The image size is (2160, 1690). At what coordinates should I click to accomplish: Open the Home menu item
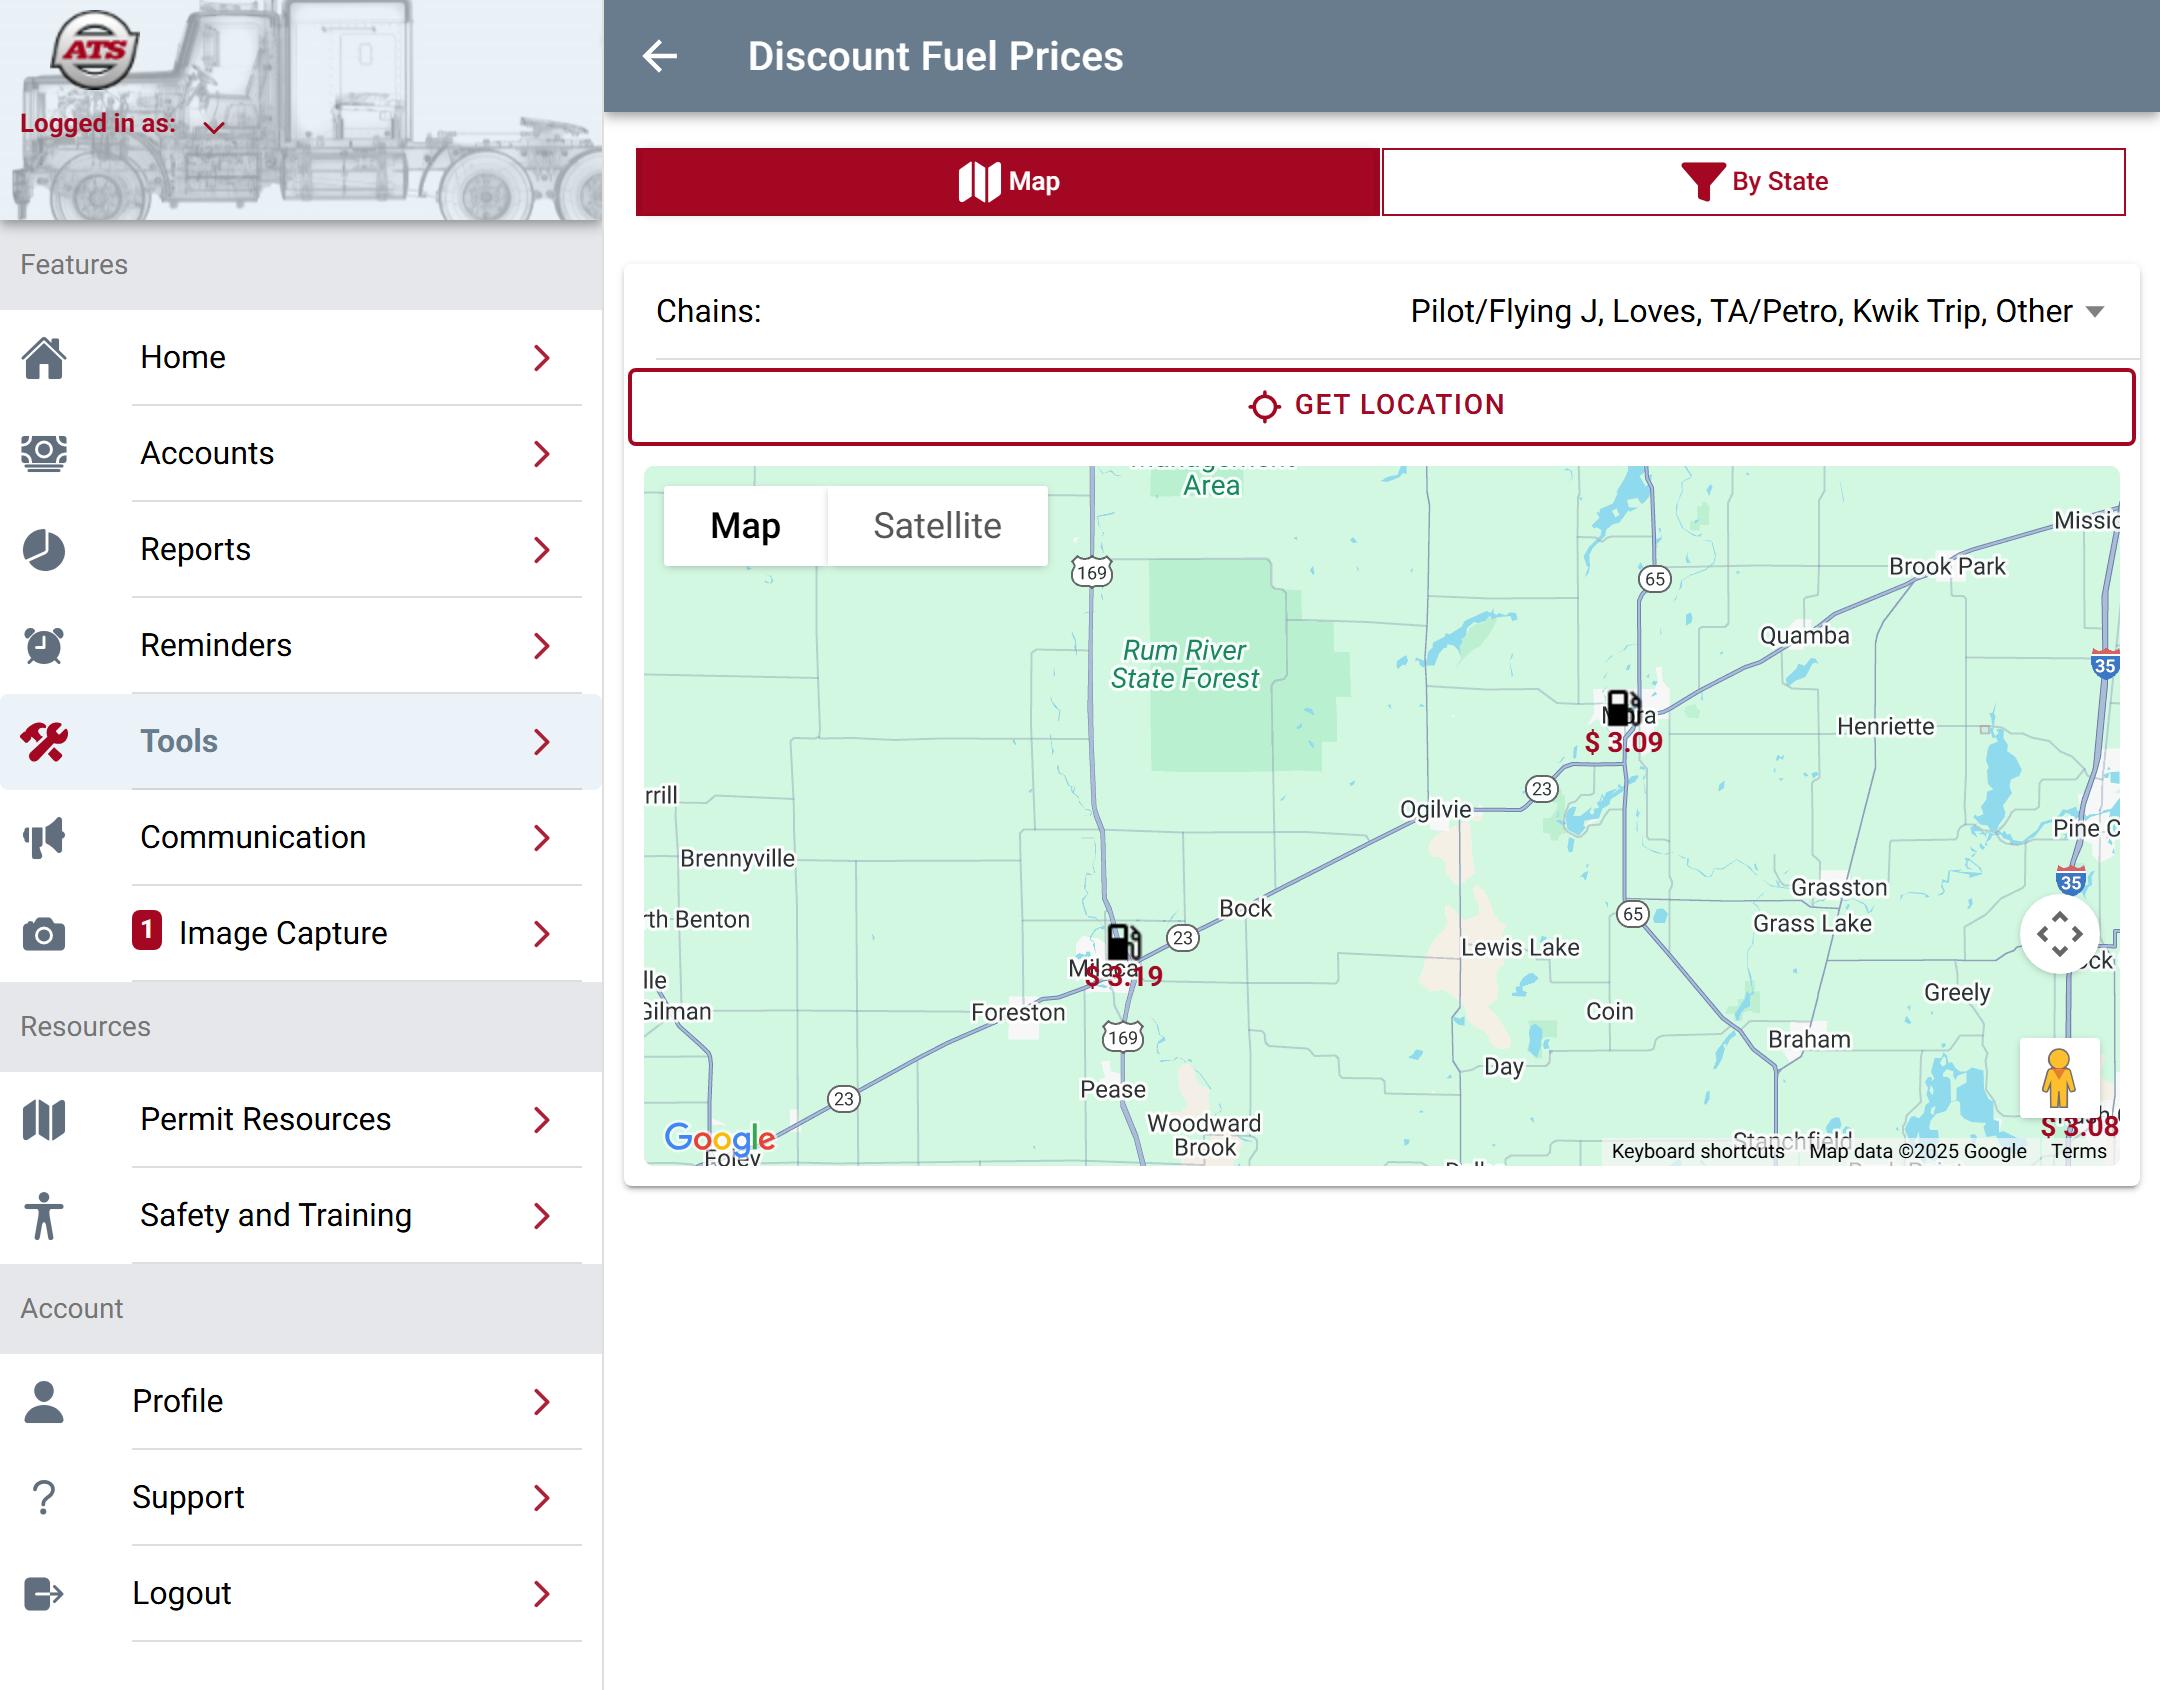point(301,357)
